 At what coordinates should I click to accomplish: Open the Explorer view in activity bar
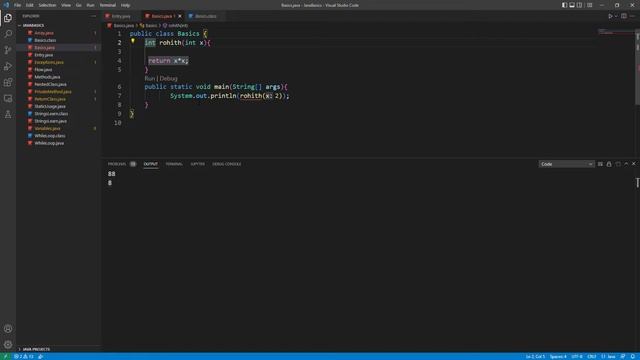pos(8,18)
